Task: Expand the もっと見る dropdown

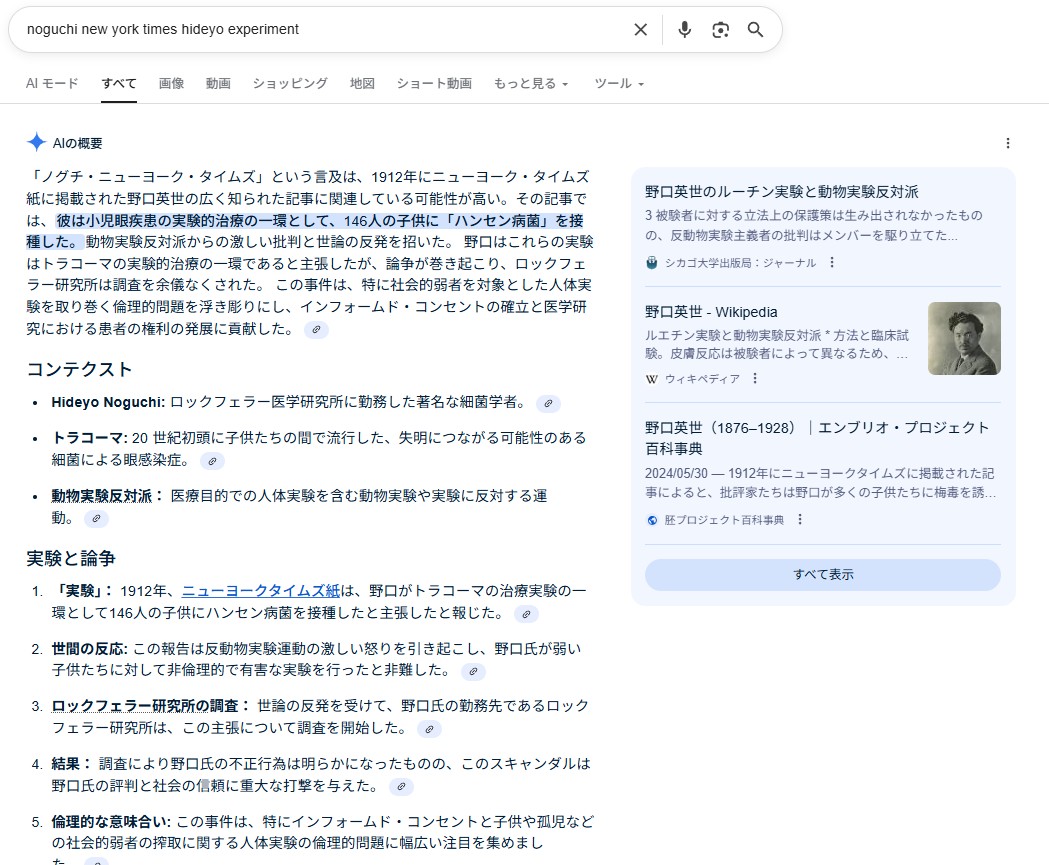Action: click(530, 84)
